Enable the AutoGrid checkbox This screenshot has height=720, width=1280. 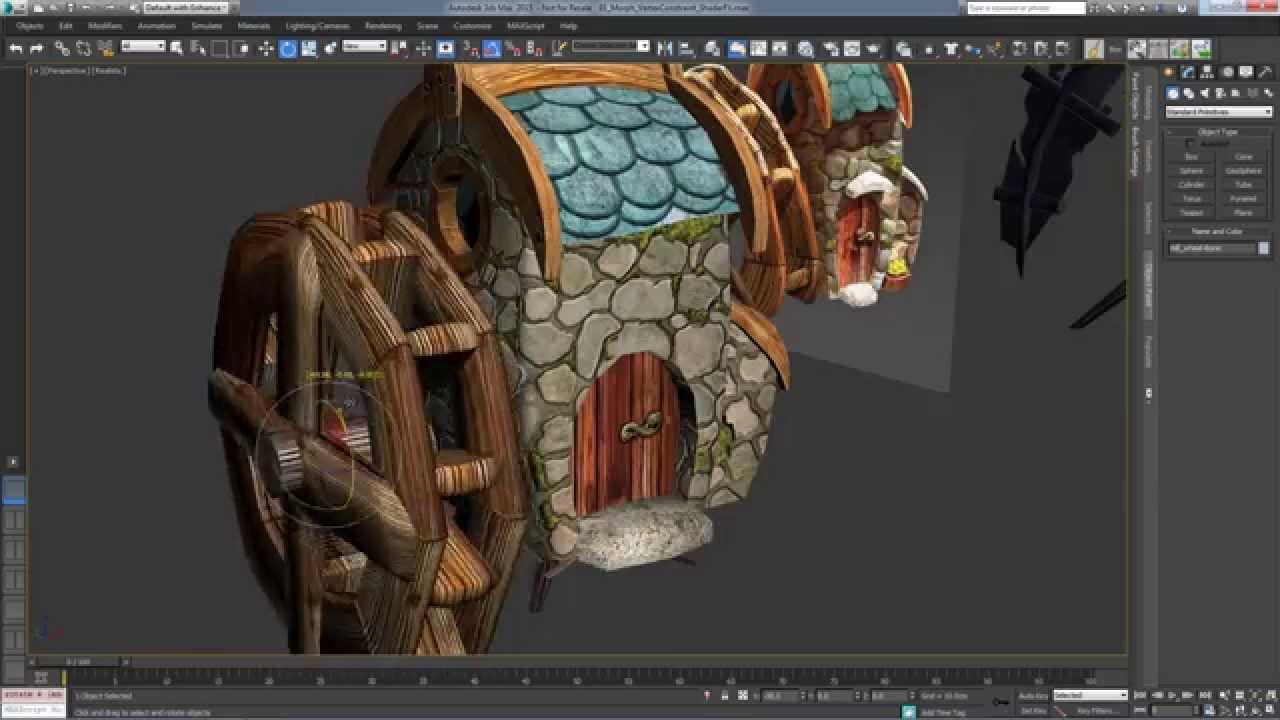pos(1191,144)
